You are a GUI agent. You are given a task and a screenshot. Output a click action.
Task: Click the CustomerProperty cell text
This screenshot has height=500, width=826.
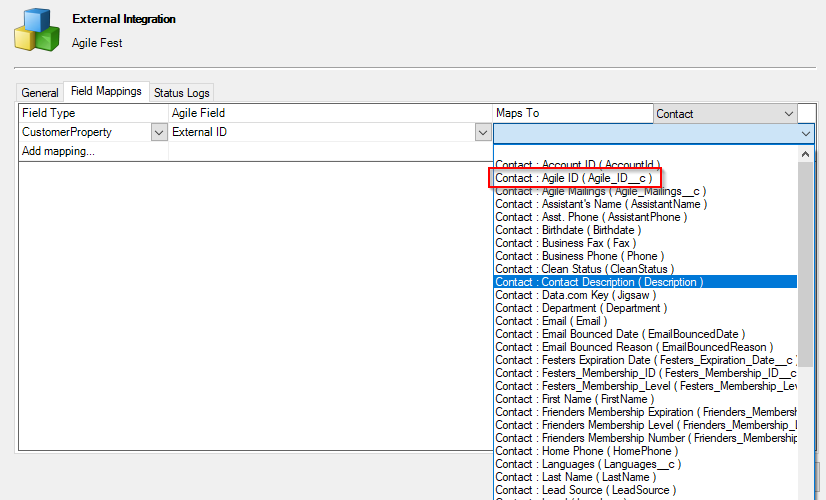click(67, 132)
